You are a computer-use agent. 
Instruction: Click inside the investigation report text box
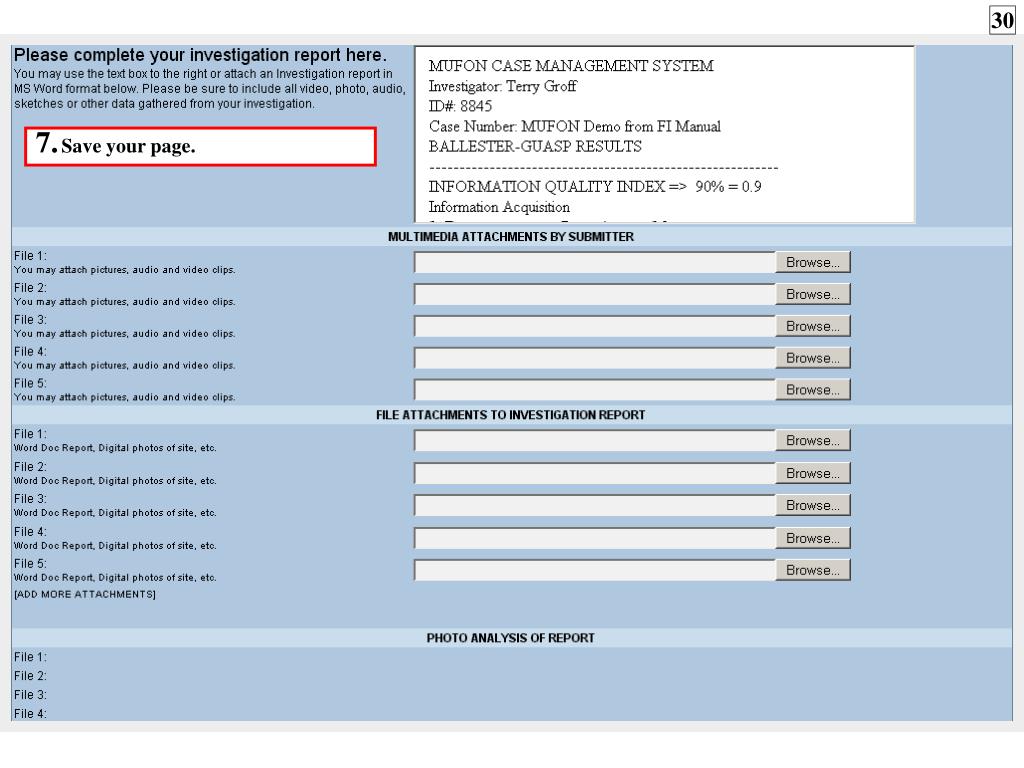tap(664, 135)
